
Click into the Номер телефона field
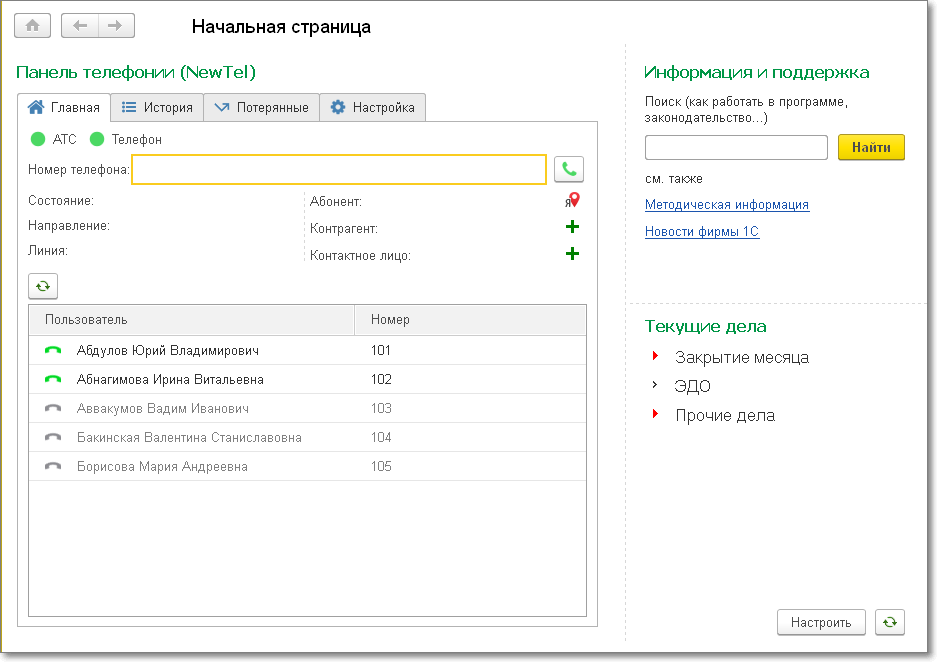click(x=339, y=169)
